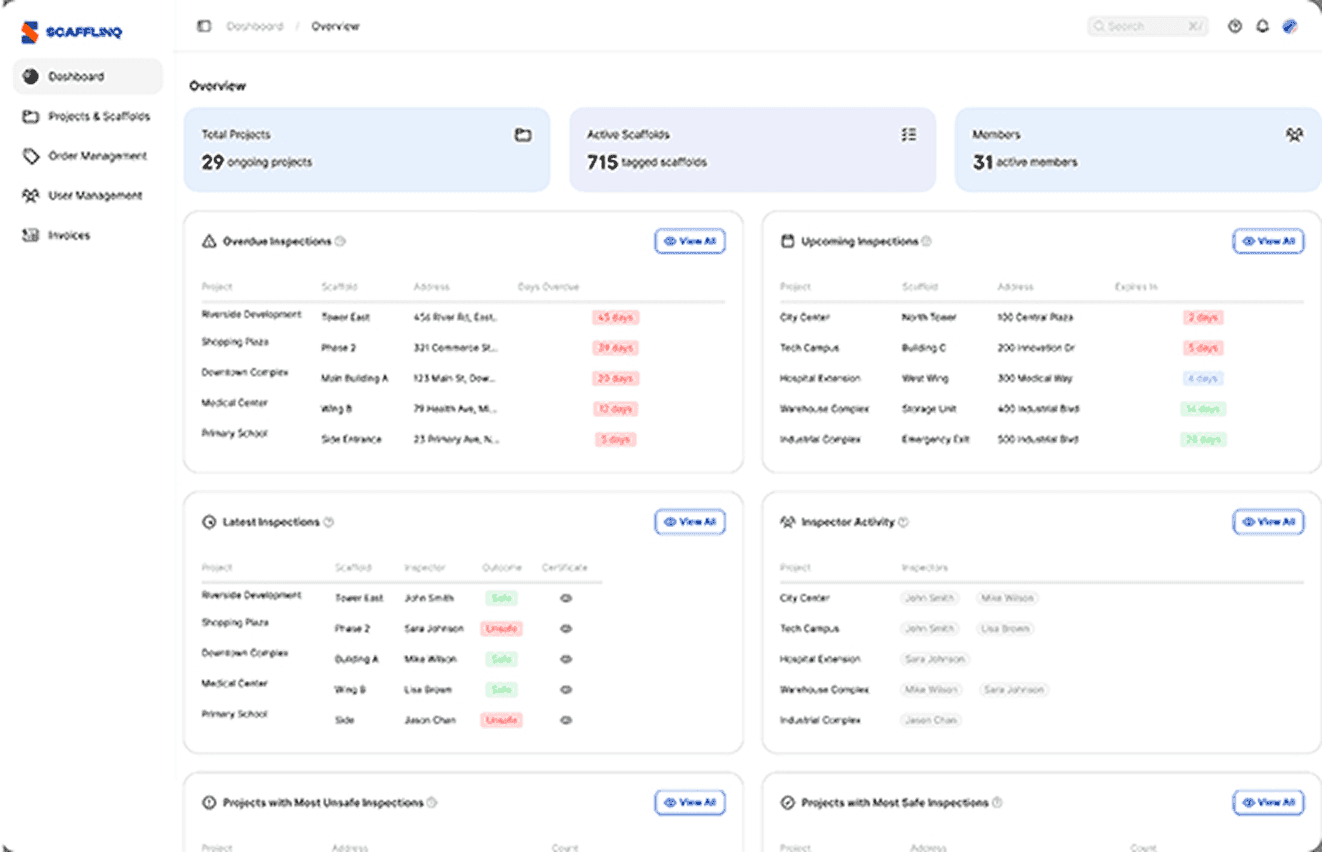The height and width of the screenshot is (852, 1322).
Task: Open the user avatar menu
Action: coord(1290,27)
